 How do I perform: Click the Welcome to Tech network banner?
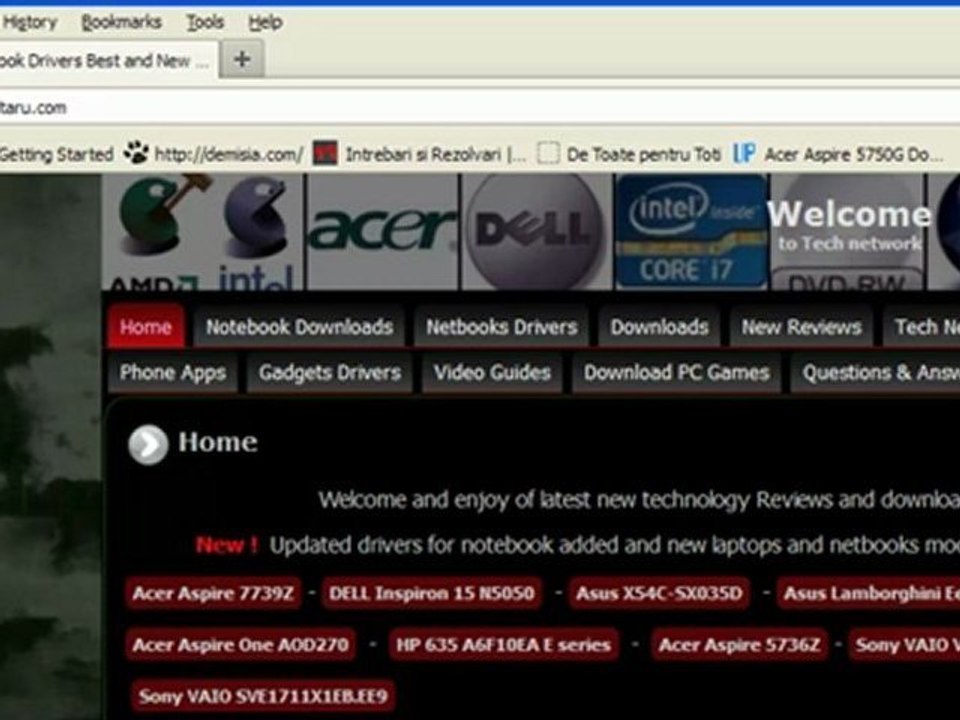point(849,231)
